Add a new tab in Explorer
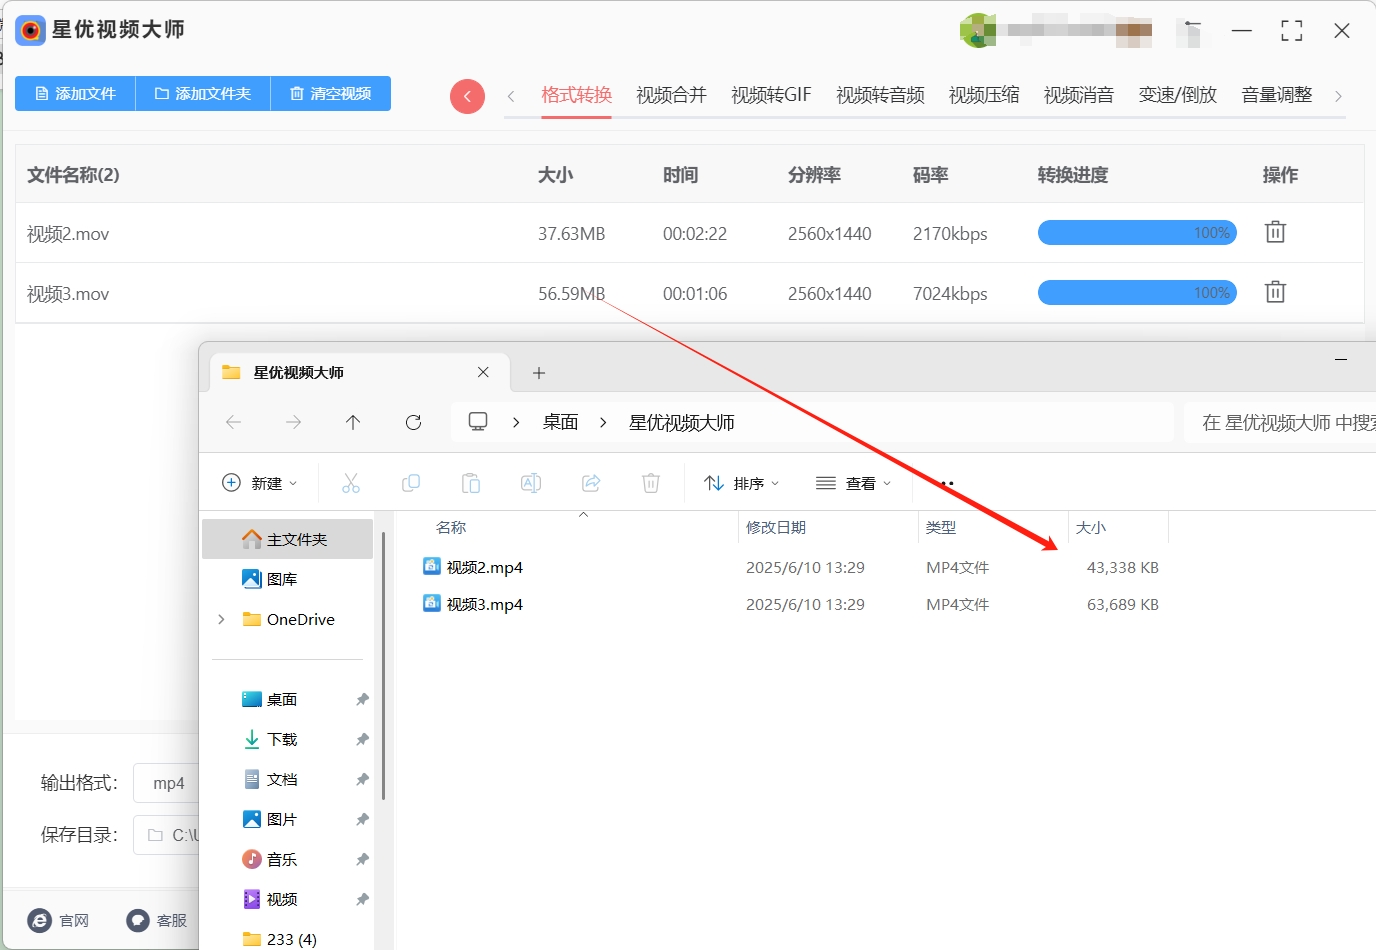The image size is (1376, 950). pos(539,373)
